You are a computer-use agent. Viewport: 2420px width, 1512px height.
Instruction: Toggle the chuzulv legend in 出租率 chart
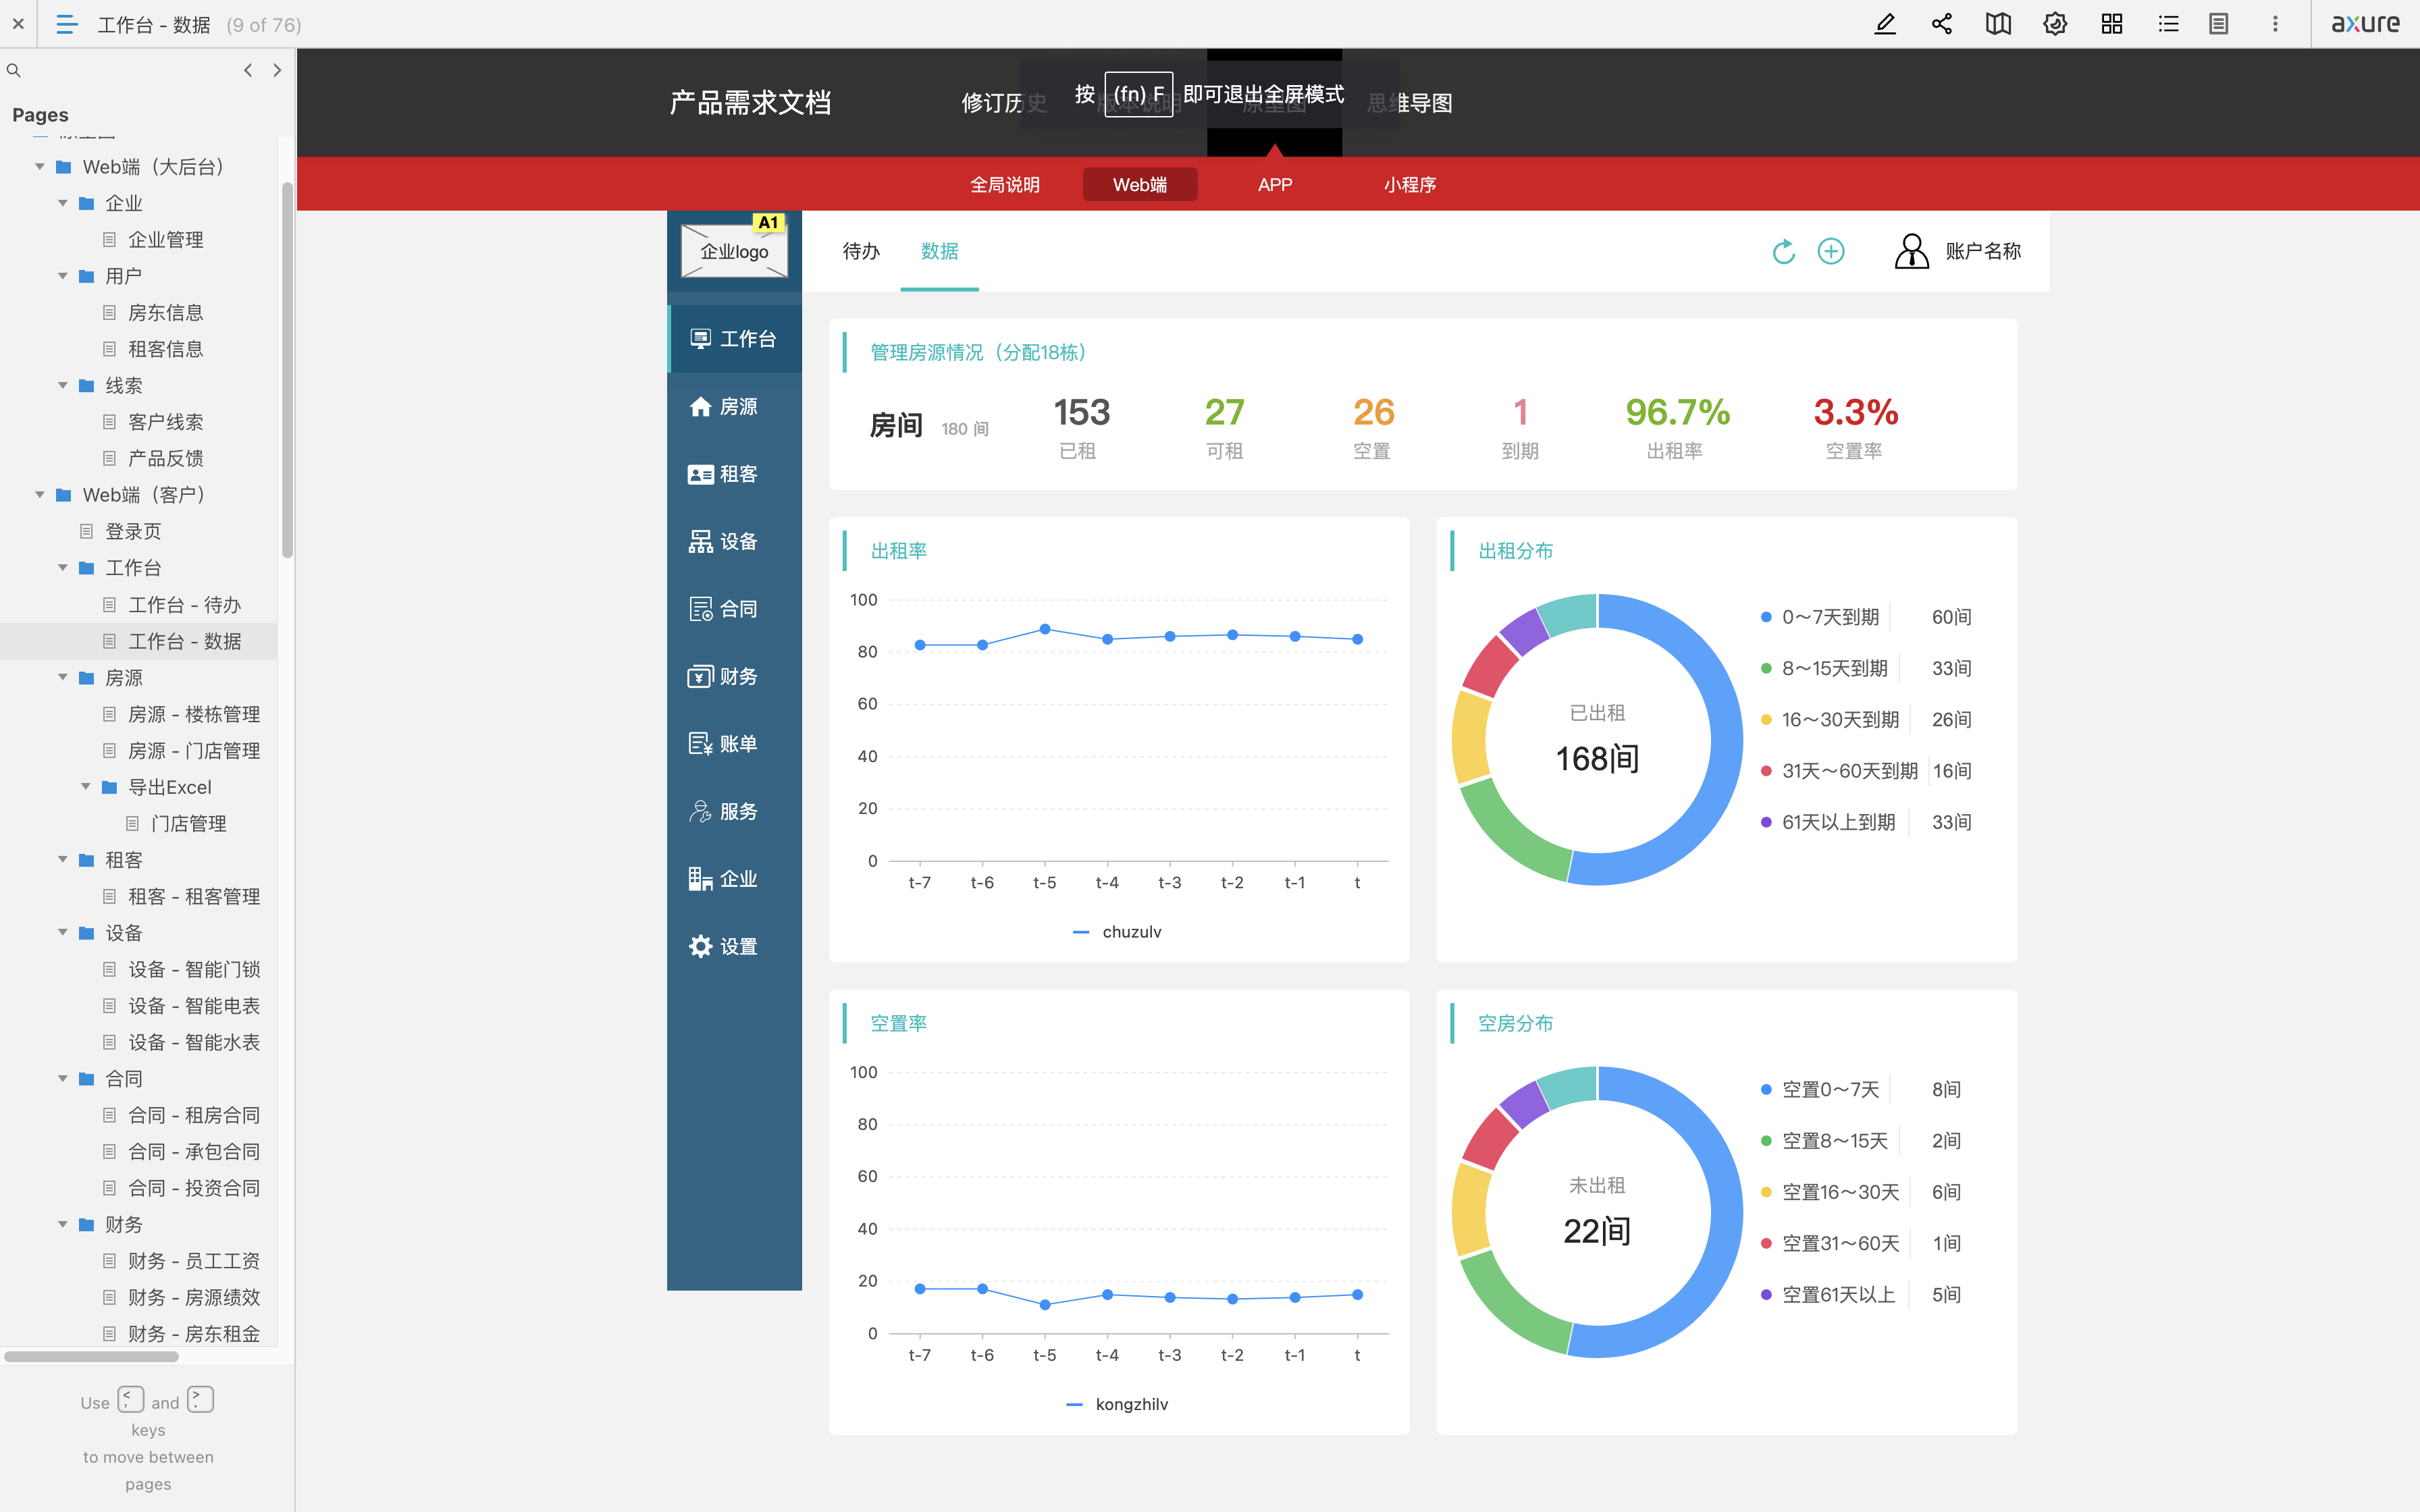point(1117,932)
